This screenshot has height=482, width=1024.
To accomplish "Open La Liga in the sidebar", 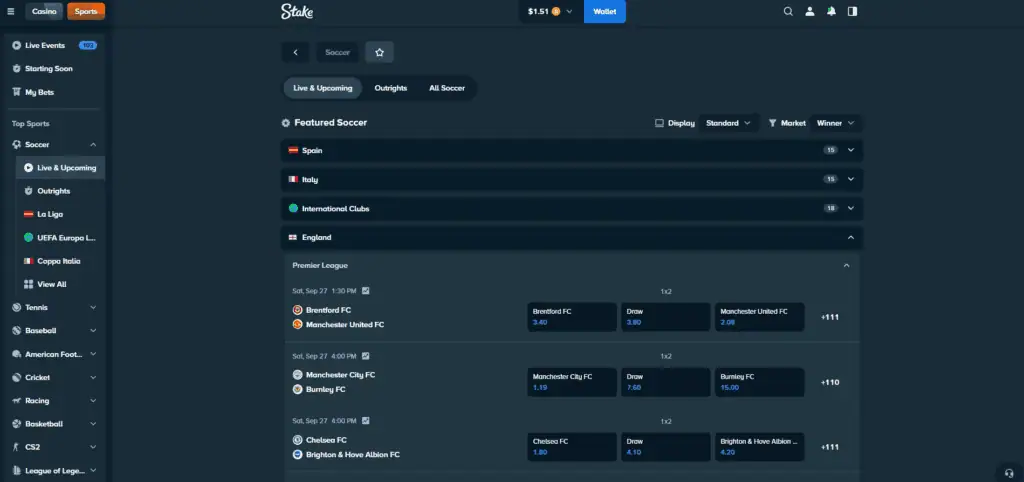I will pyautogui.click(x=51, y=214).
